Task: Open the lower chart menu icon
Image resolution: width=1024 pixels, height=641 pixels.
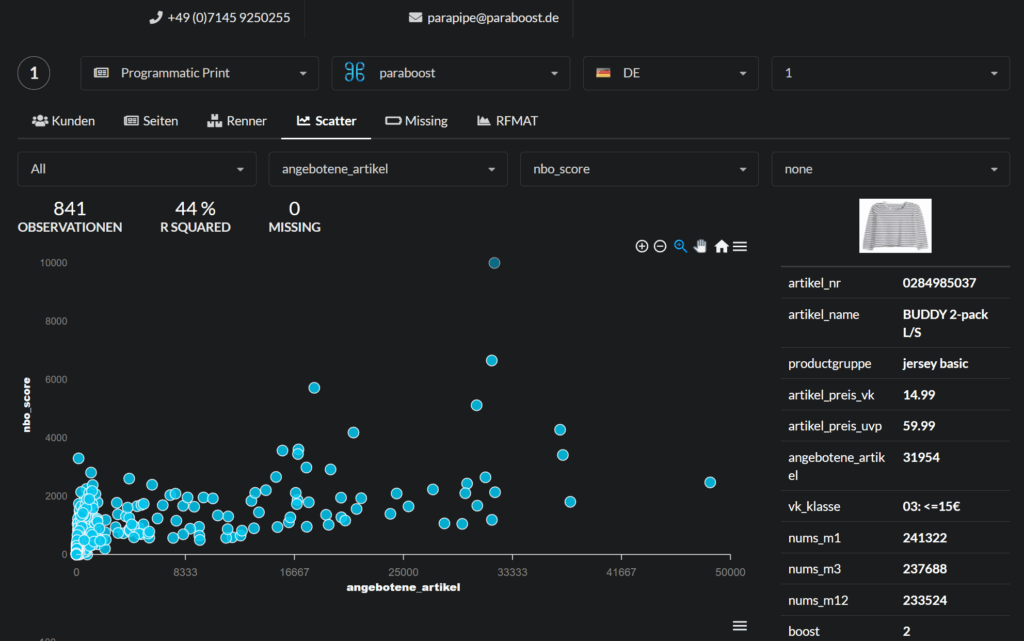Action: coord(740,625)
